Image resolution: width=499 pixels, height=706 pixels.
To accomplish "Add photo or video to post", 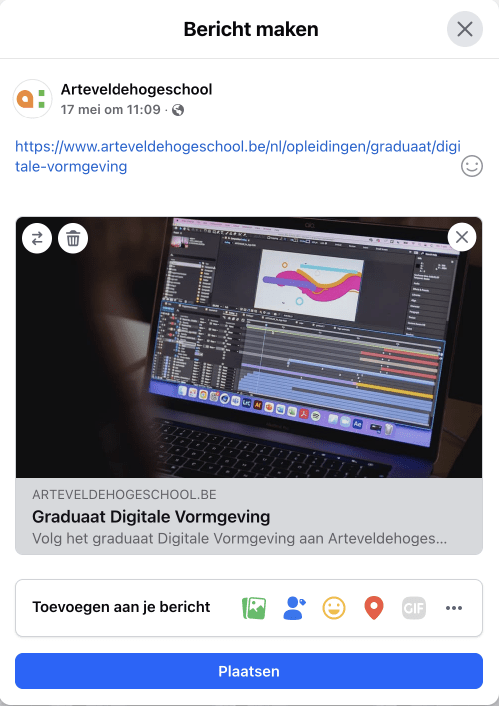I will click(x=254, y=608).
